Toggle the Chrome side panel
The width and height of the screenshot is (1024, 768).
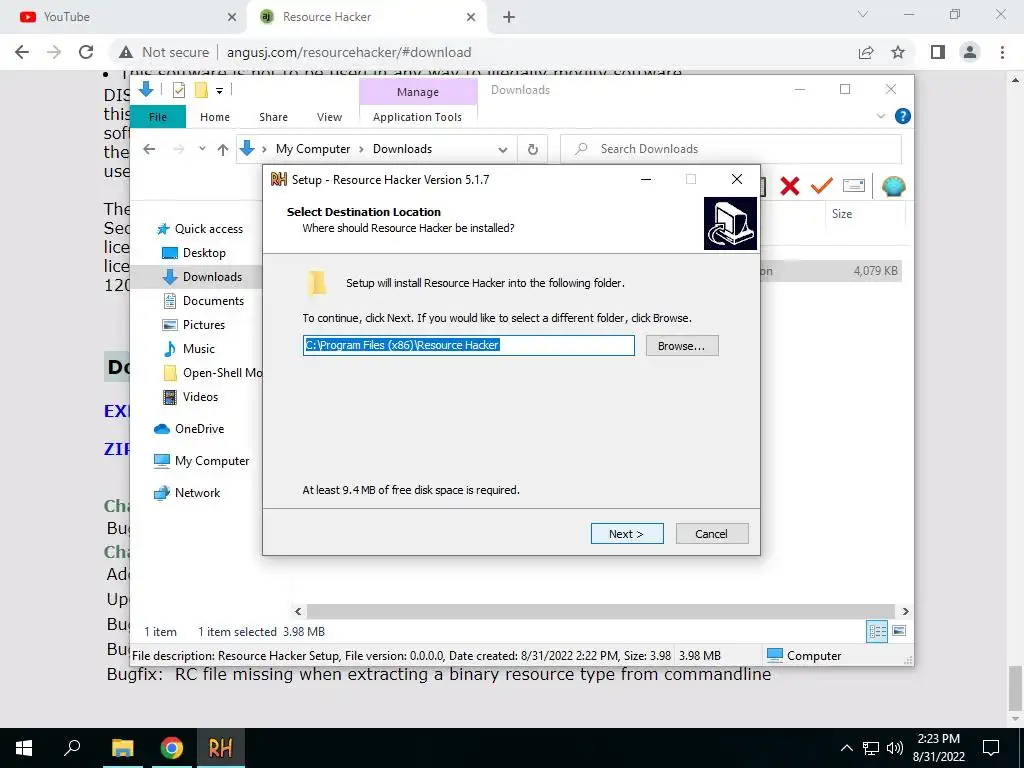pyautogui.click(x=938, y=52)
